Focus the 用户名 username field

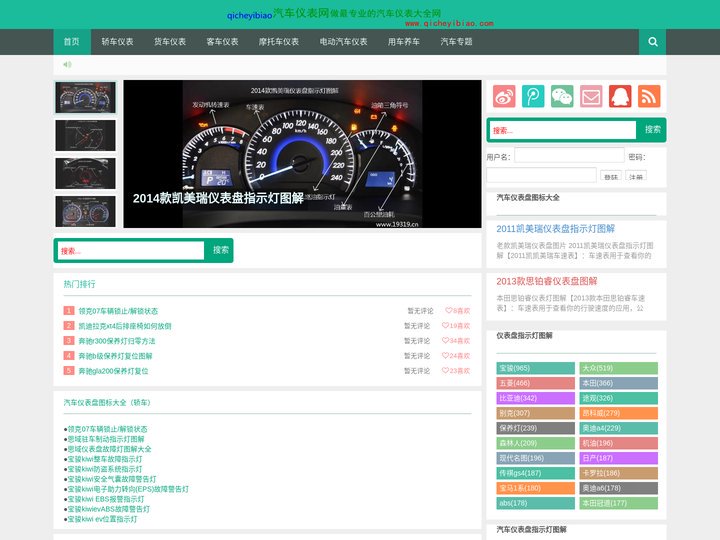pyautogui.click(x=569, y=155)
